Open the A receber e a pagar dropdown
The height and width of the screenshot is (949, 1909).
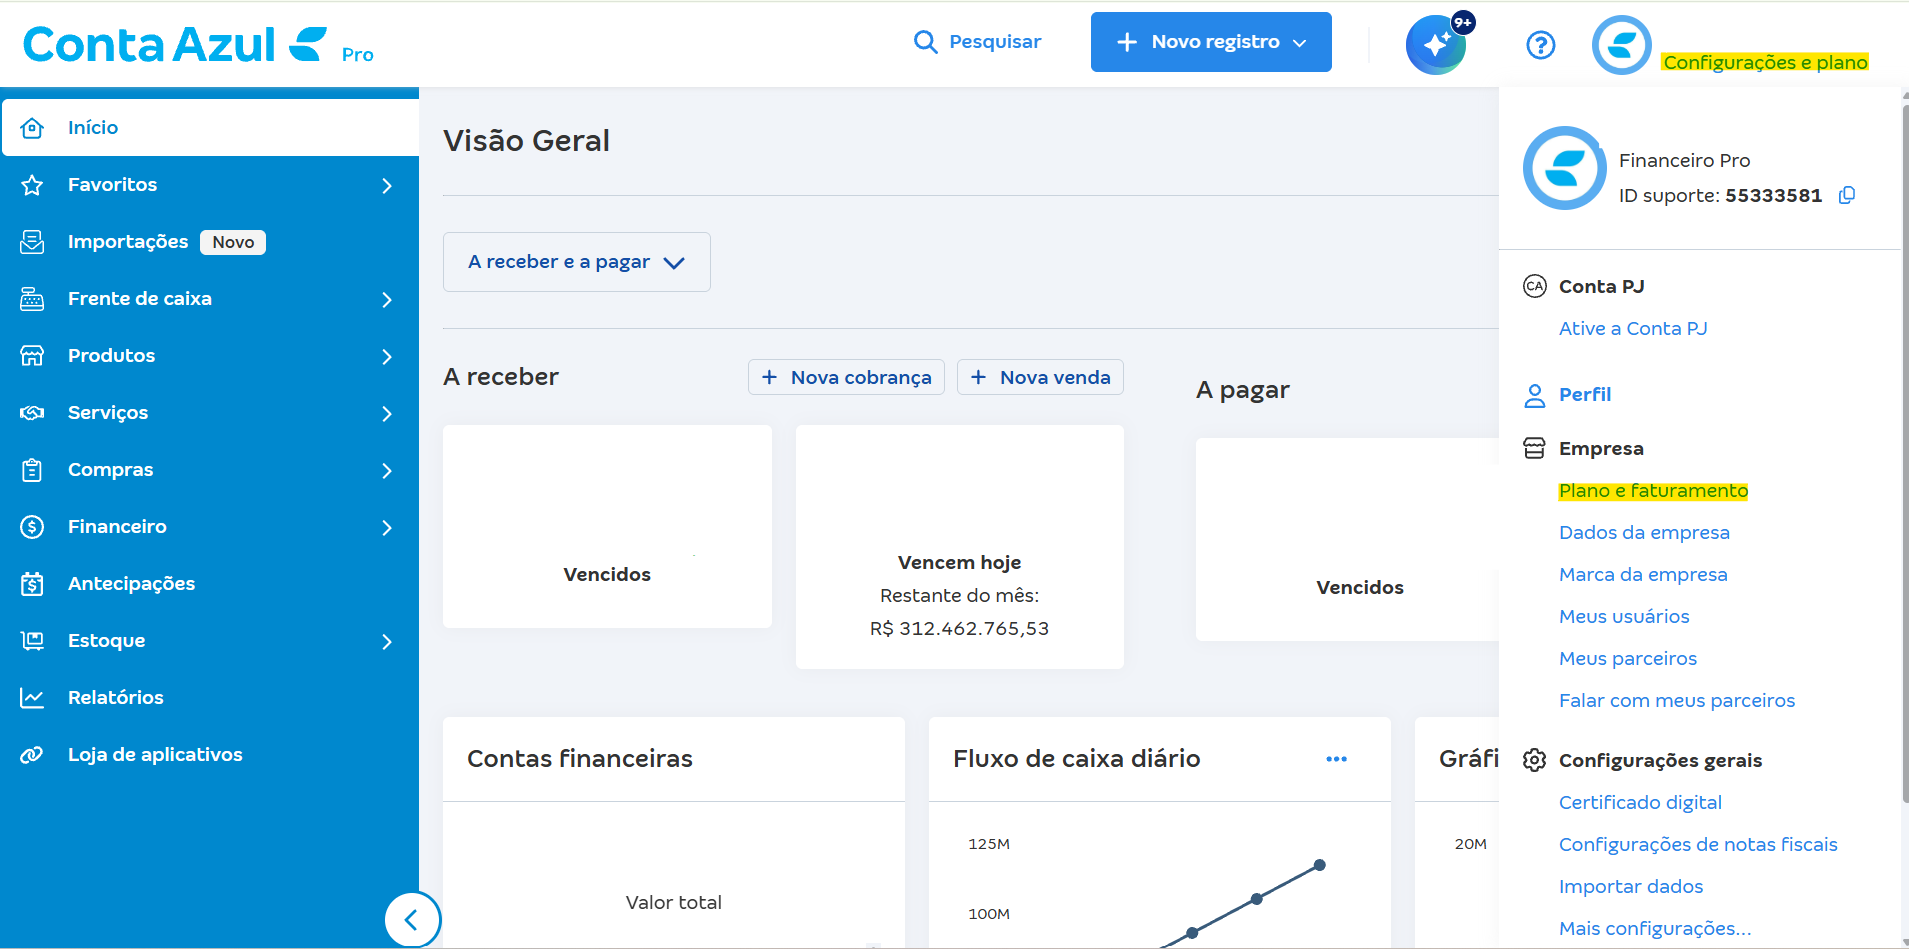pos(577,262)
